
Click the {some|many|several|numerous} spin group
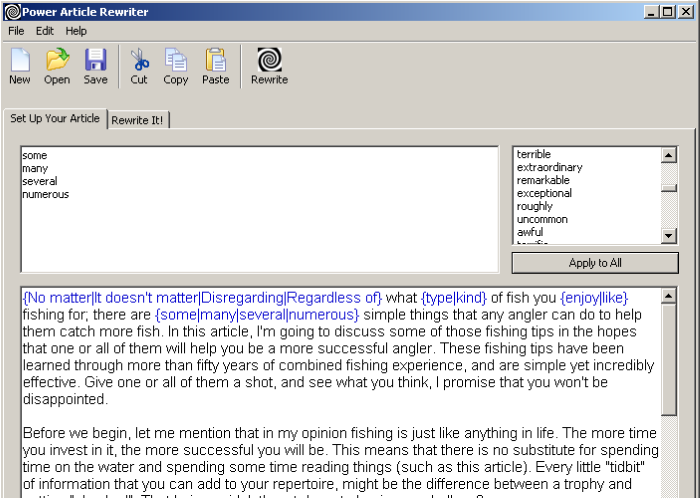[x=257, y=315]
